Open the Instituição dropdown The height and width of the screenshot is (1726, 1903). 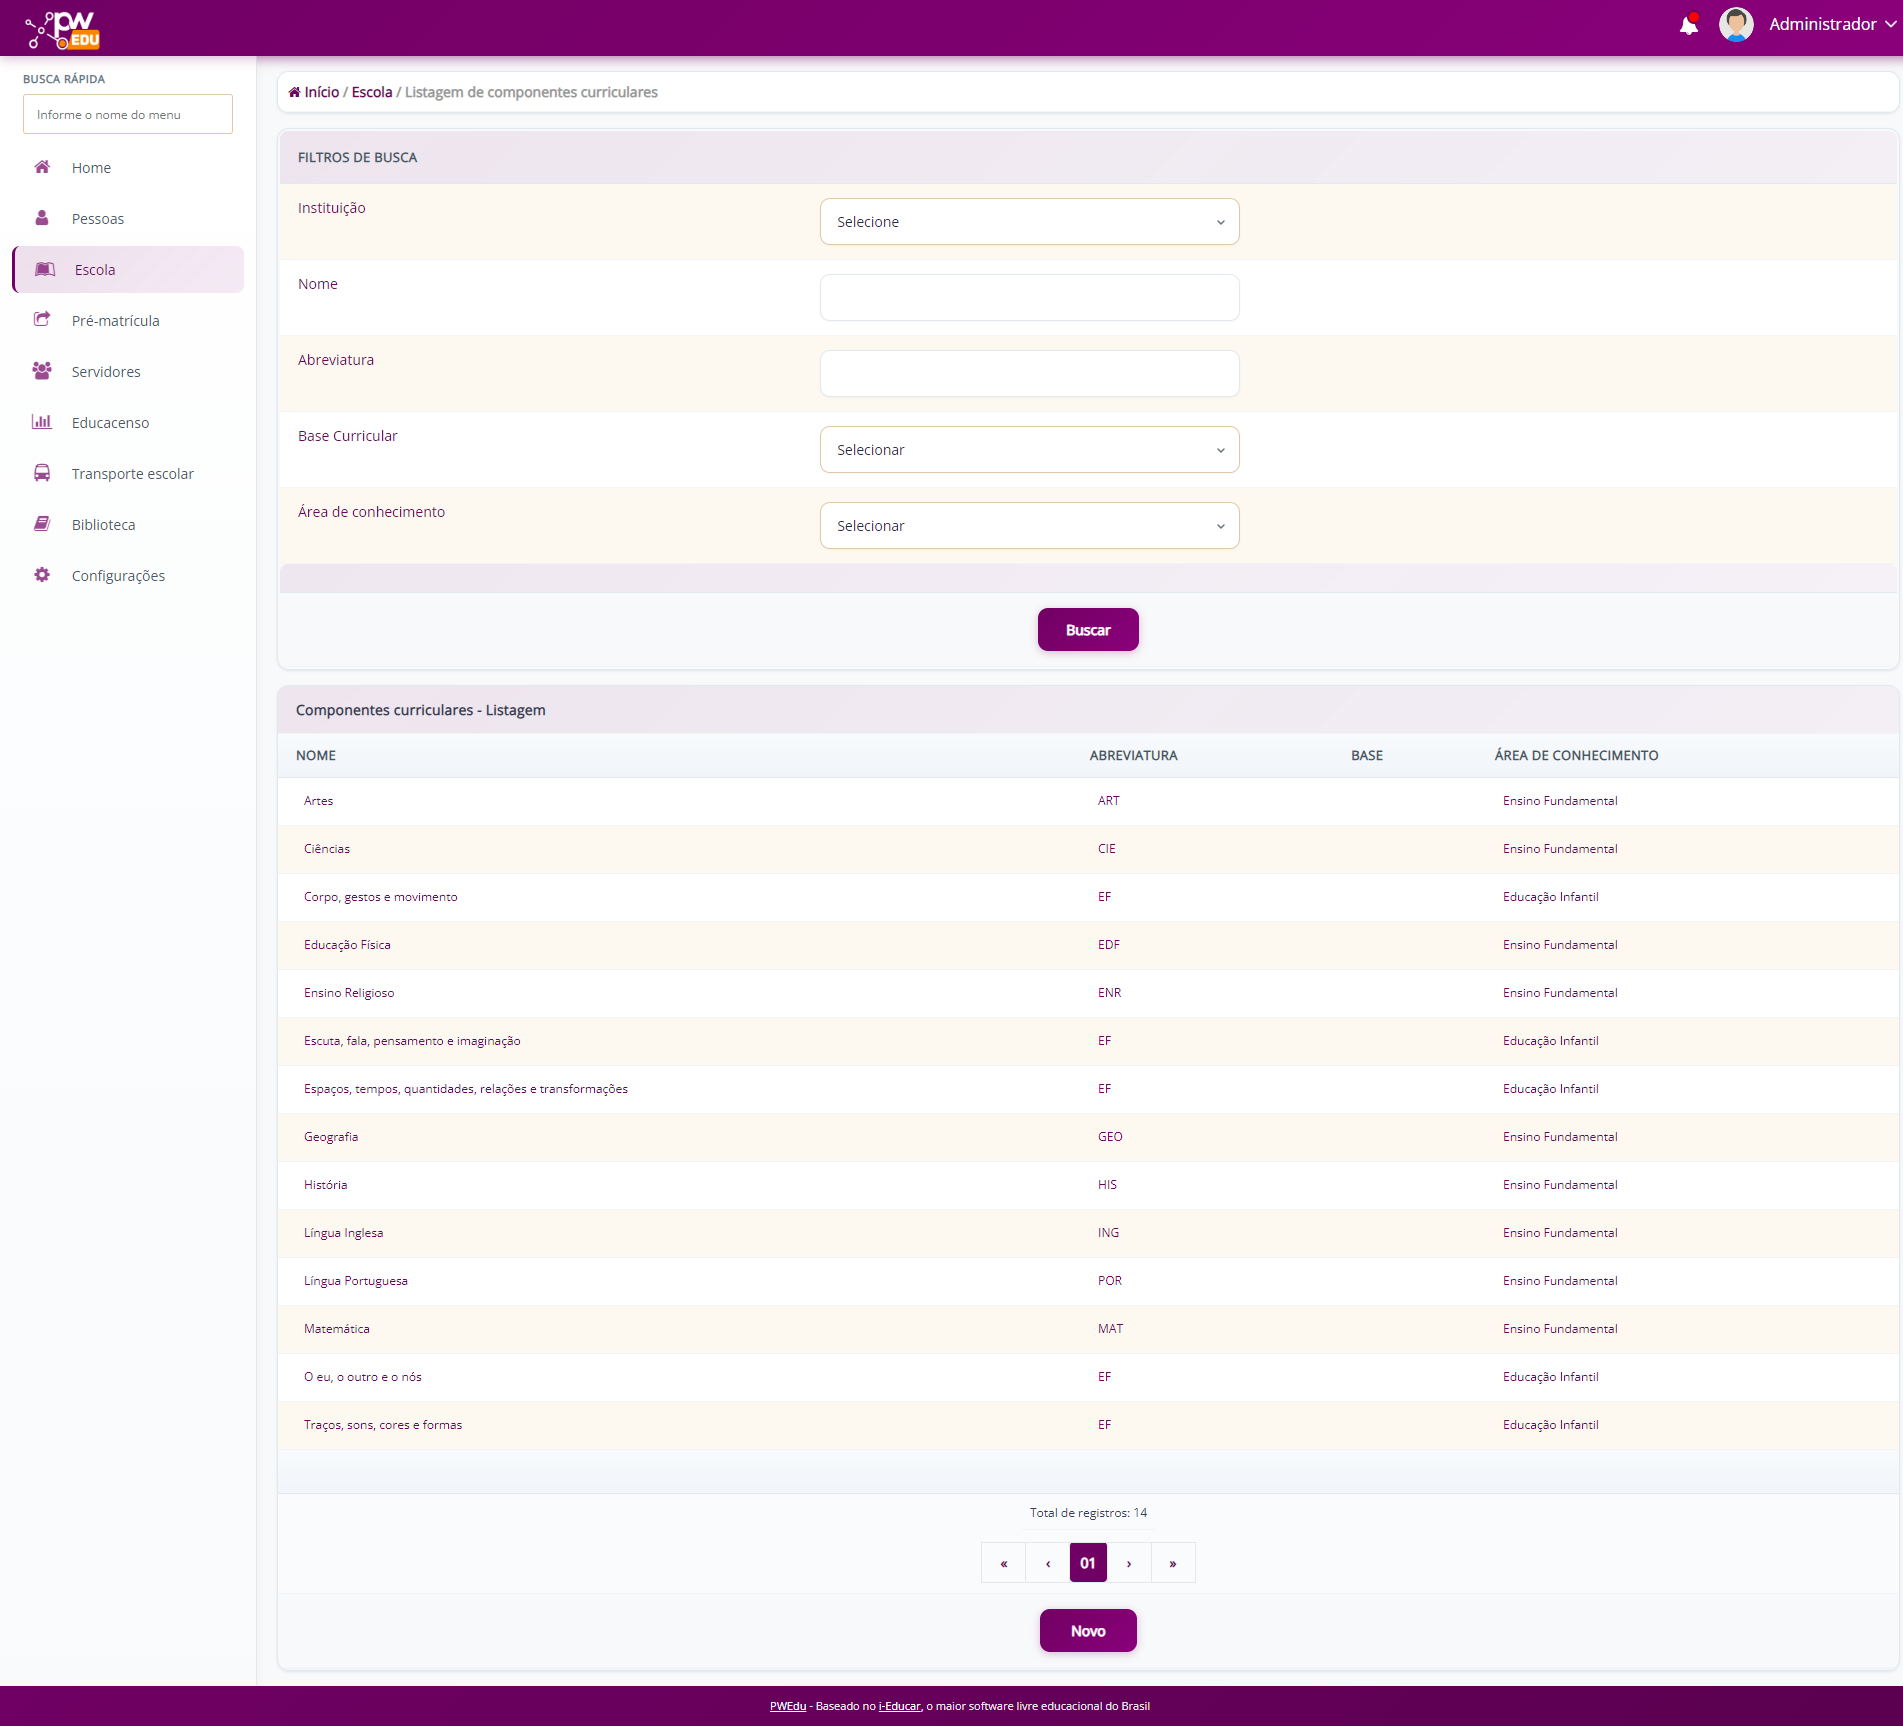pos(1029,222)
